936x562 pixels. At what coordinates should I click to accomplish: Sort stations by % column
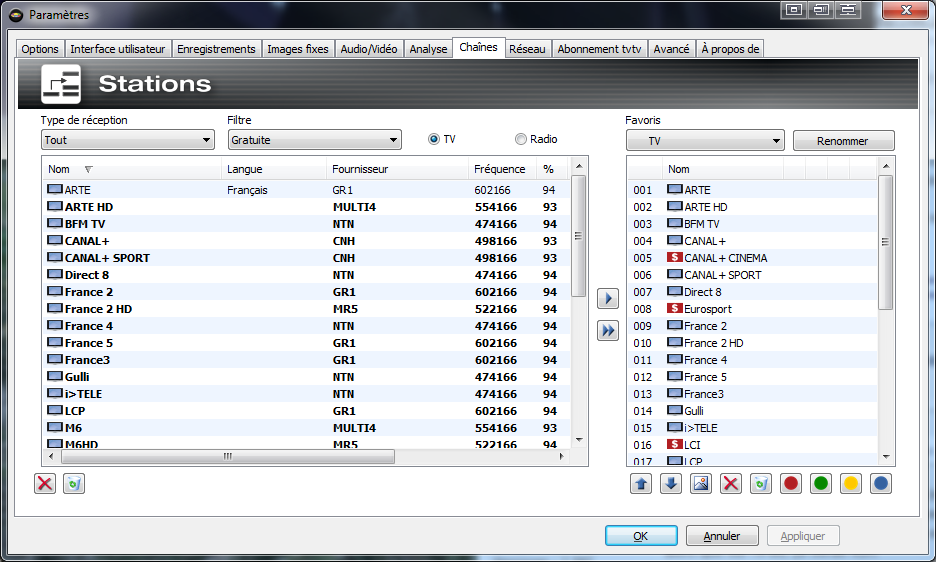[553, 169]
